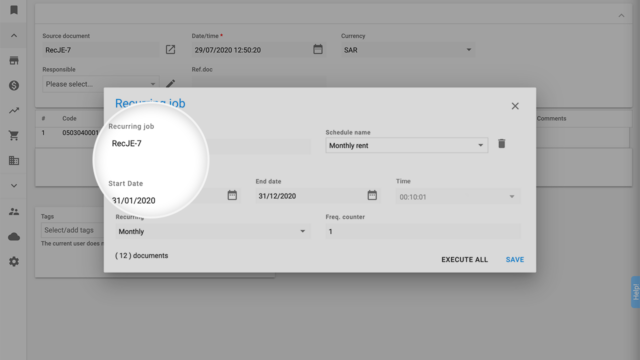Click the (12) documents text
This screenshot has width=640, height=360.
141,256
